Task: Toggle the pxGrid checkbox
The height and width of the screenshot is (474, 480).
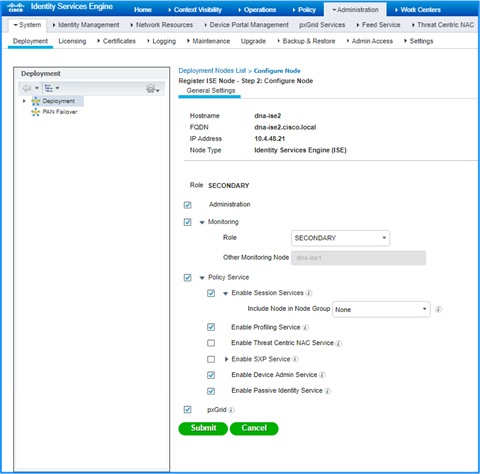Action: coord(188,410)
